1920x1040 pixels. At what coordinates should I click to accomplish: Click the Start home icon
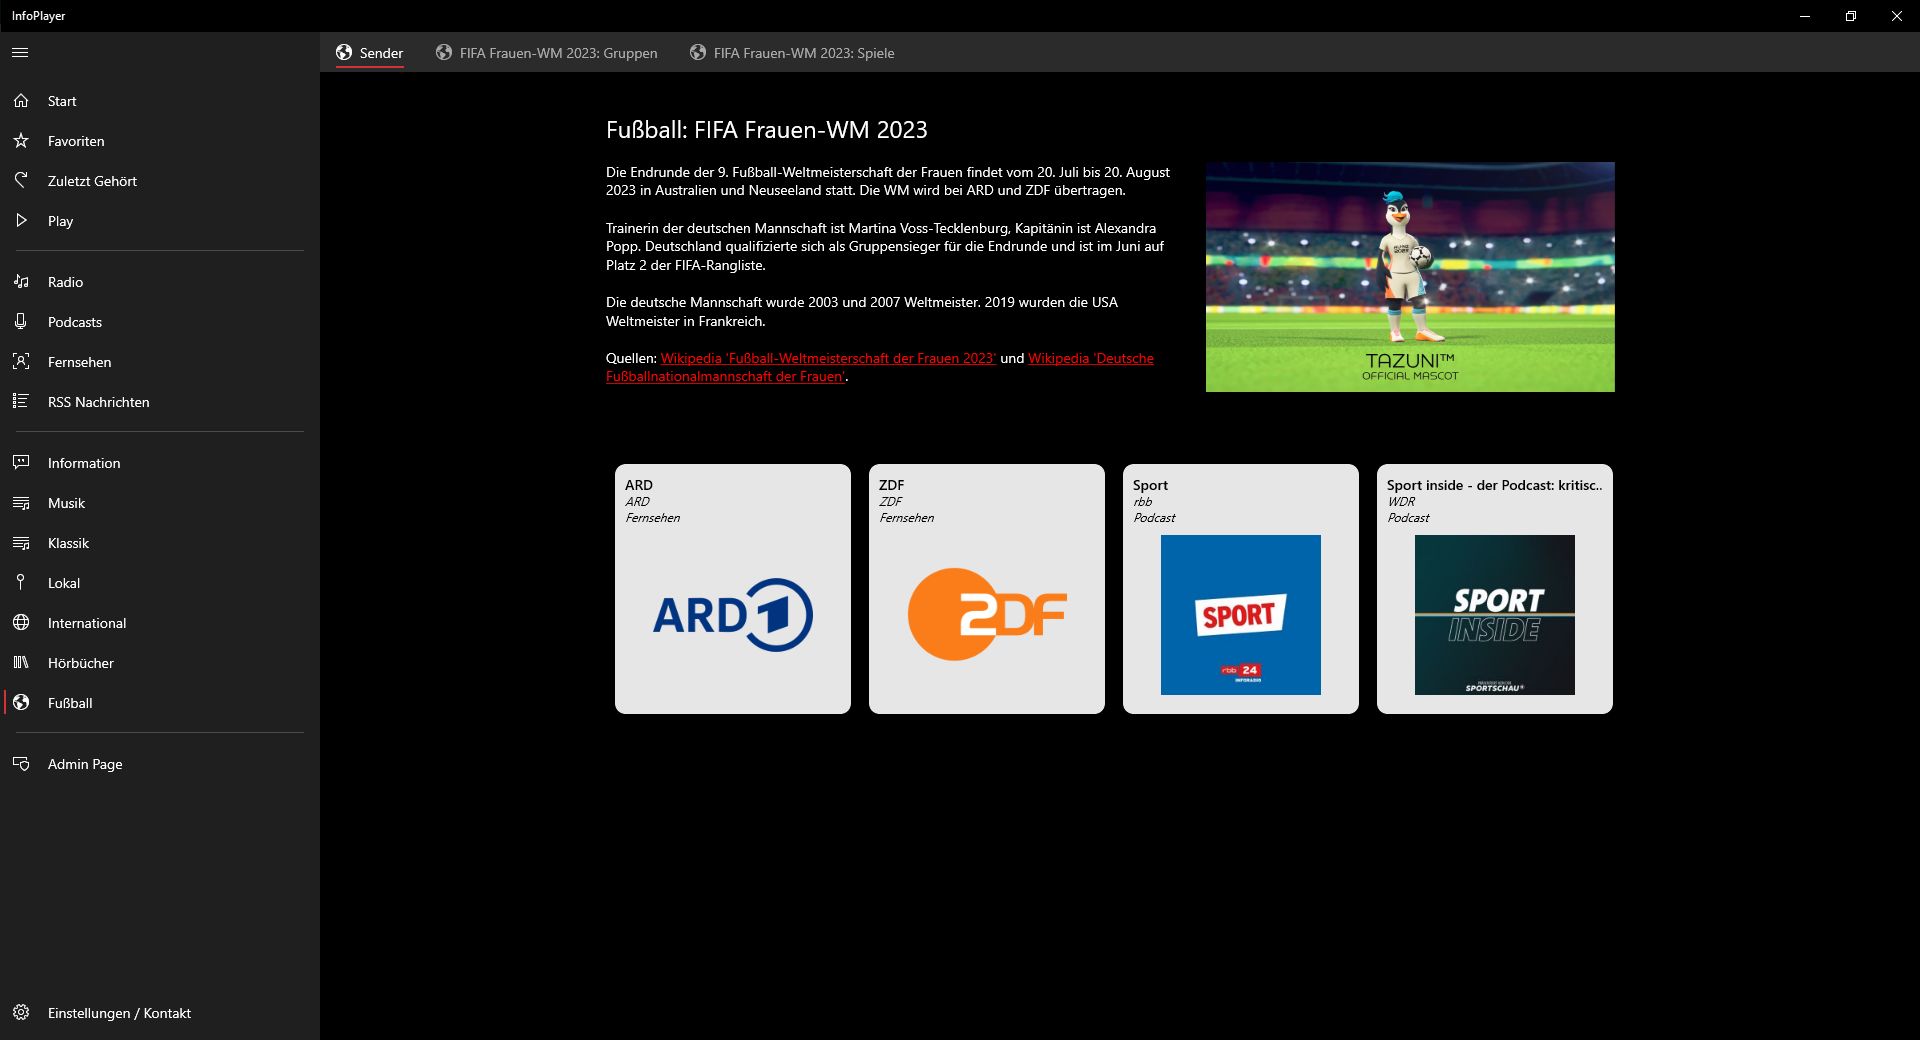21,101
